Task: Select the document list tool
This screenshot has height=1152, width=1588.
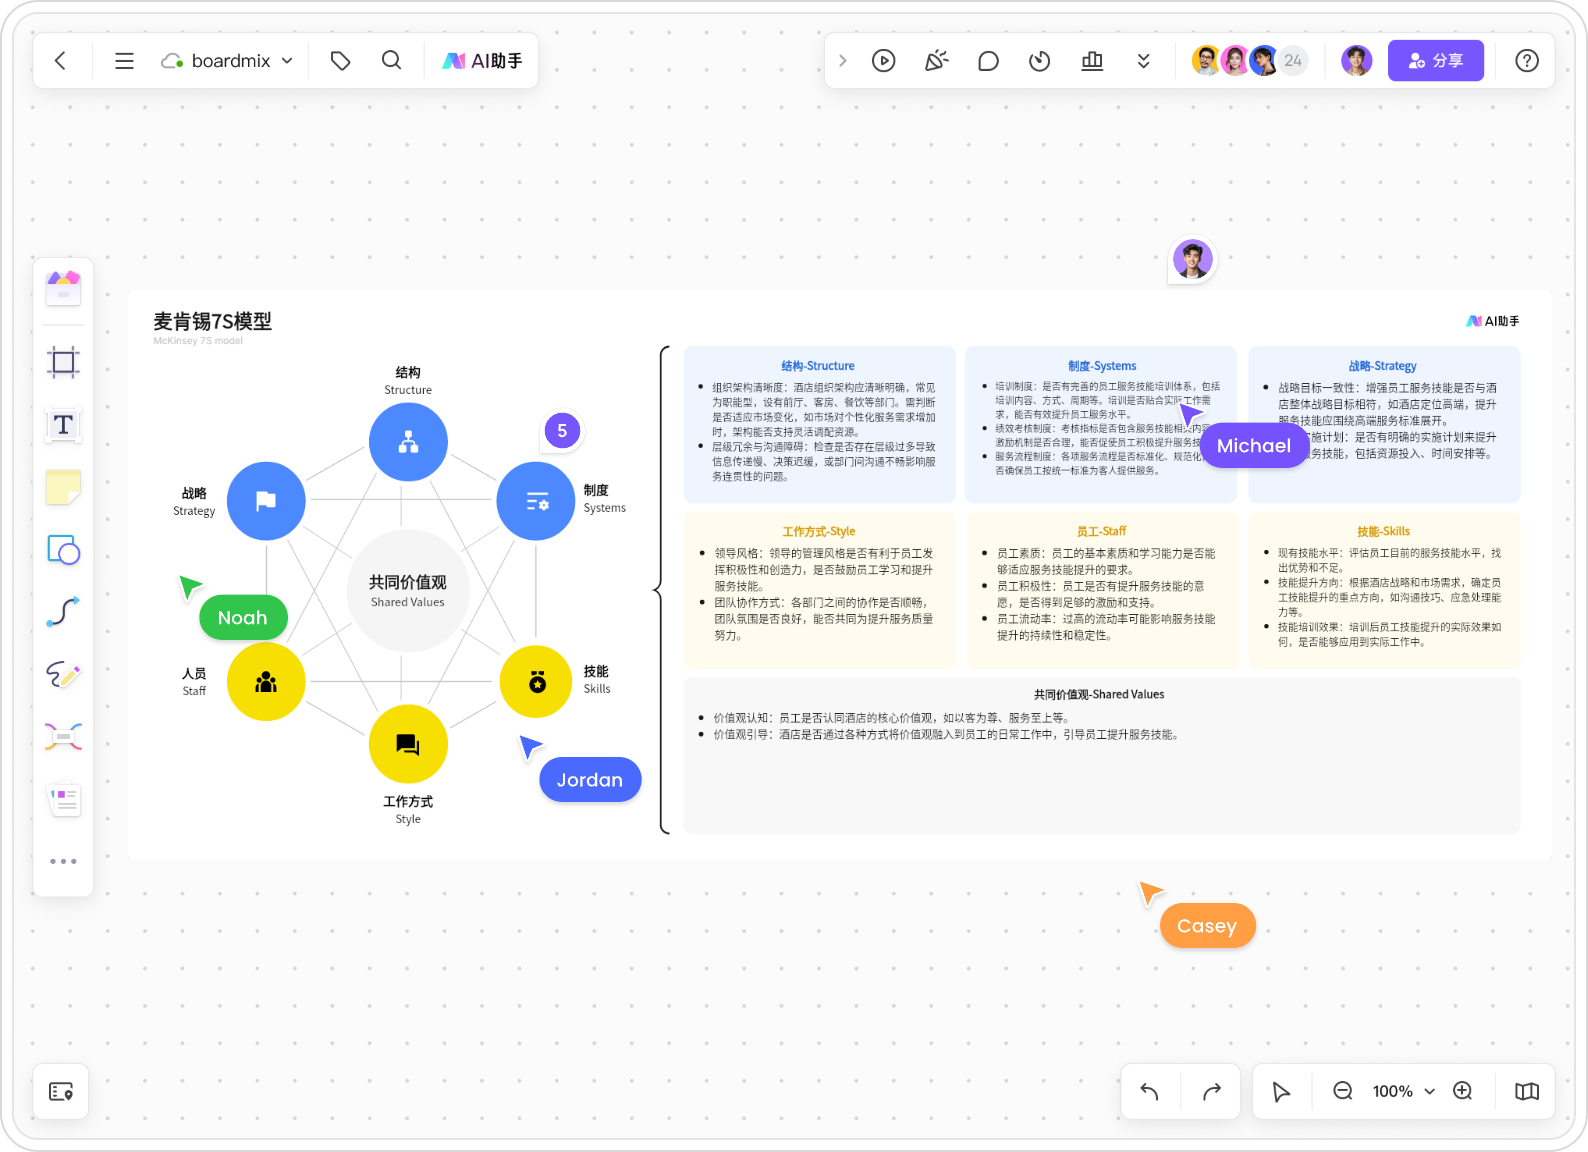Action: [x=64, y=799]
